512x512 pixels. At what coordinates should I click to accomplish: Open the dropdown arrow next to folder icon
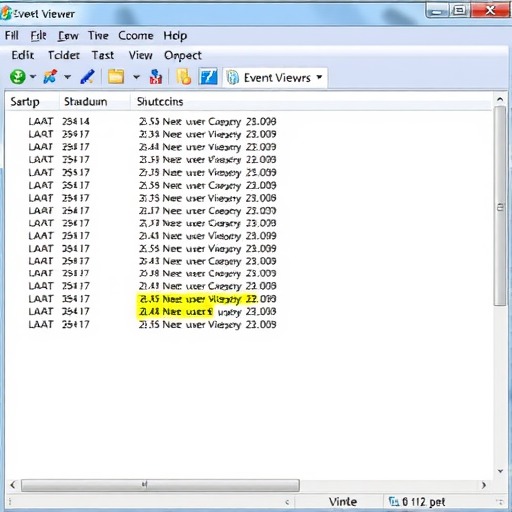point(136,77)
